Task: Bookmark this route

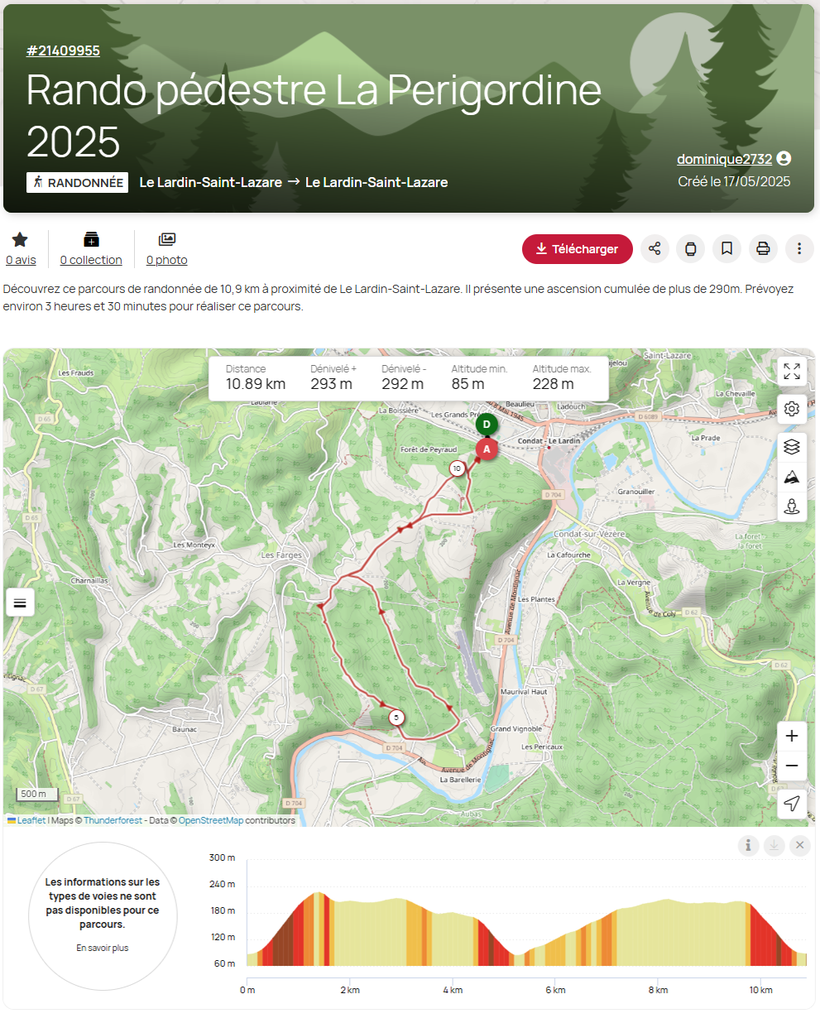Action: point(726,249)
